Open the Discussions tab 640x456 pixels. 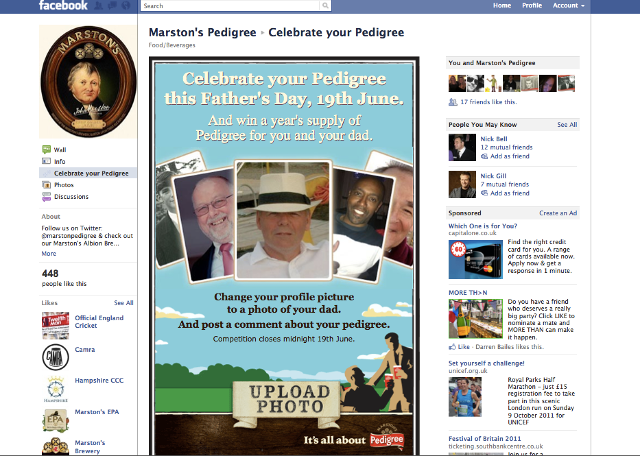click(x=71, y=197)
